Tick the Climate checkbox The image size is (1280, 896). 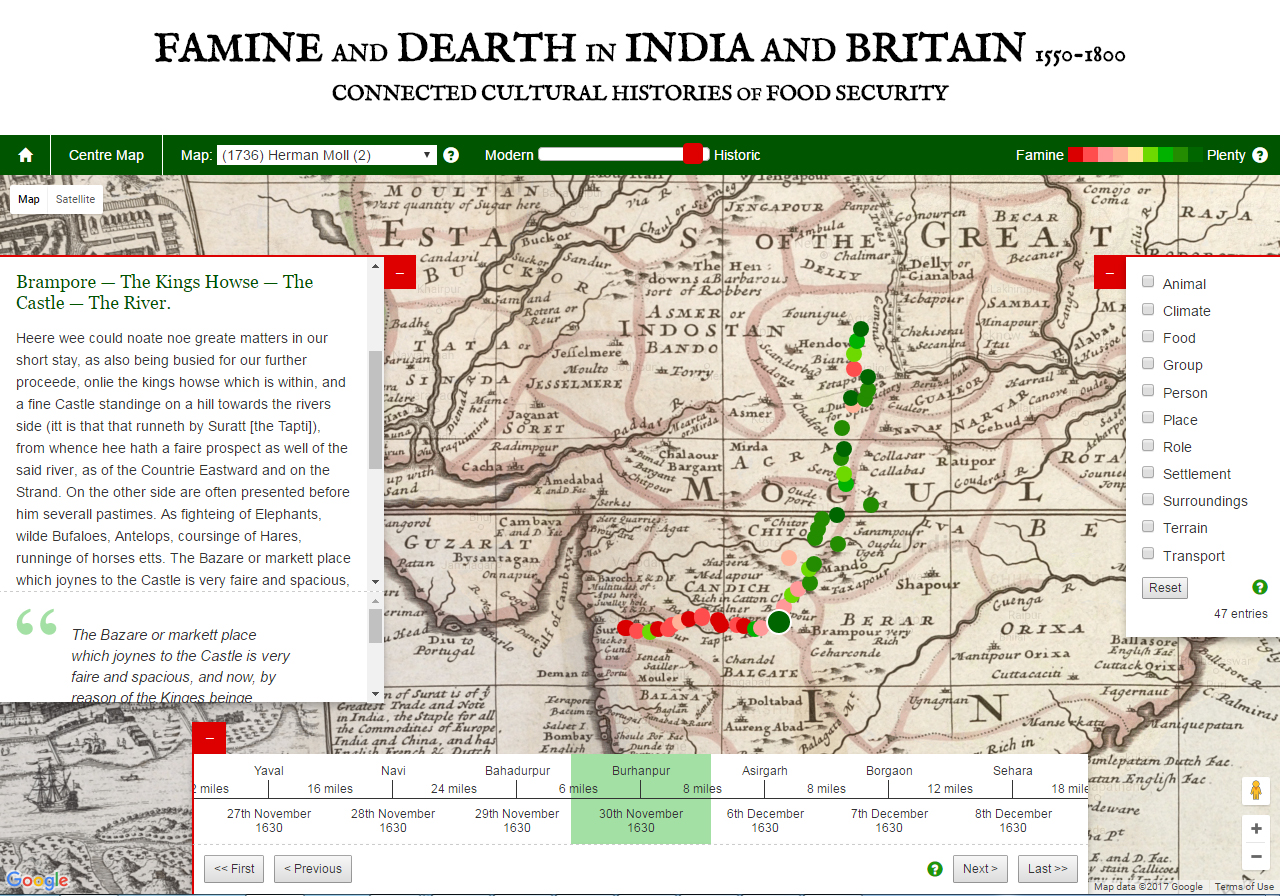pyautogui.click(x=1148, y=310)
